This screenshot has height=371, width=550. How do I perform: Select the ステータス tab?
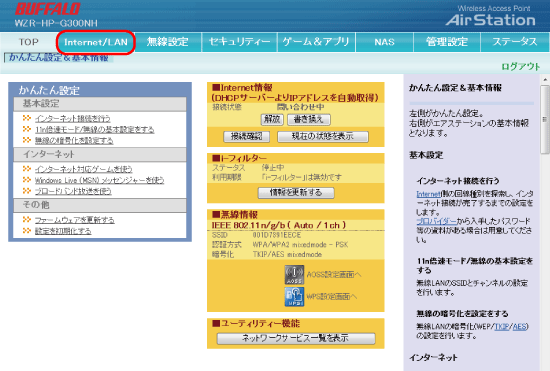point(515,42)
